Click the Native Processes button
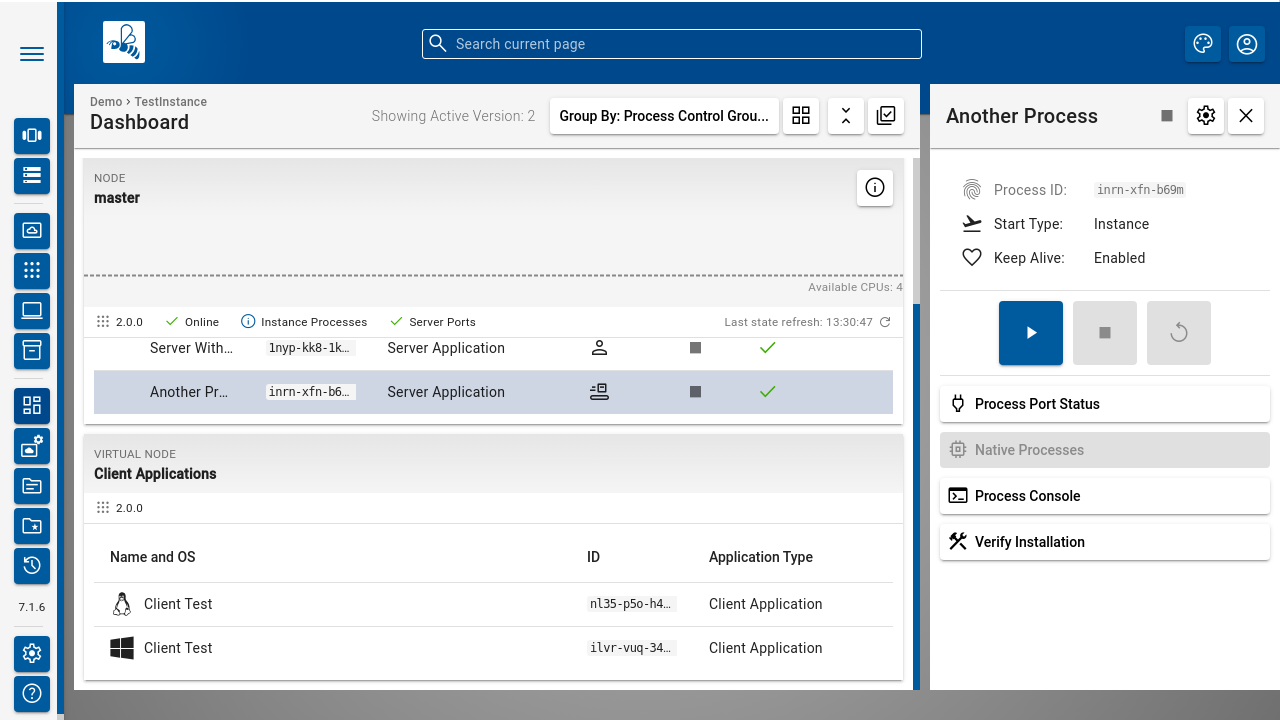Image resolution: width=1280 pixels, height=720 pixels. pos(1105,450)
